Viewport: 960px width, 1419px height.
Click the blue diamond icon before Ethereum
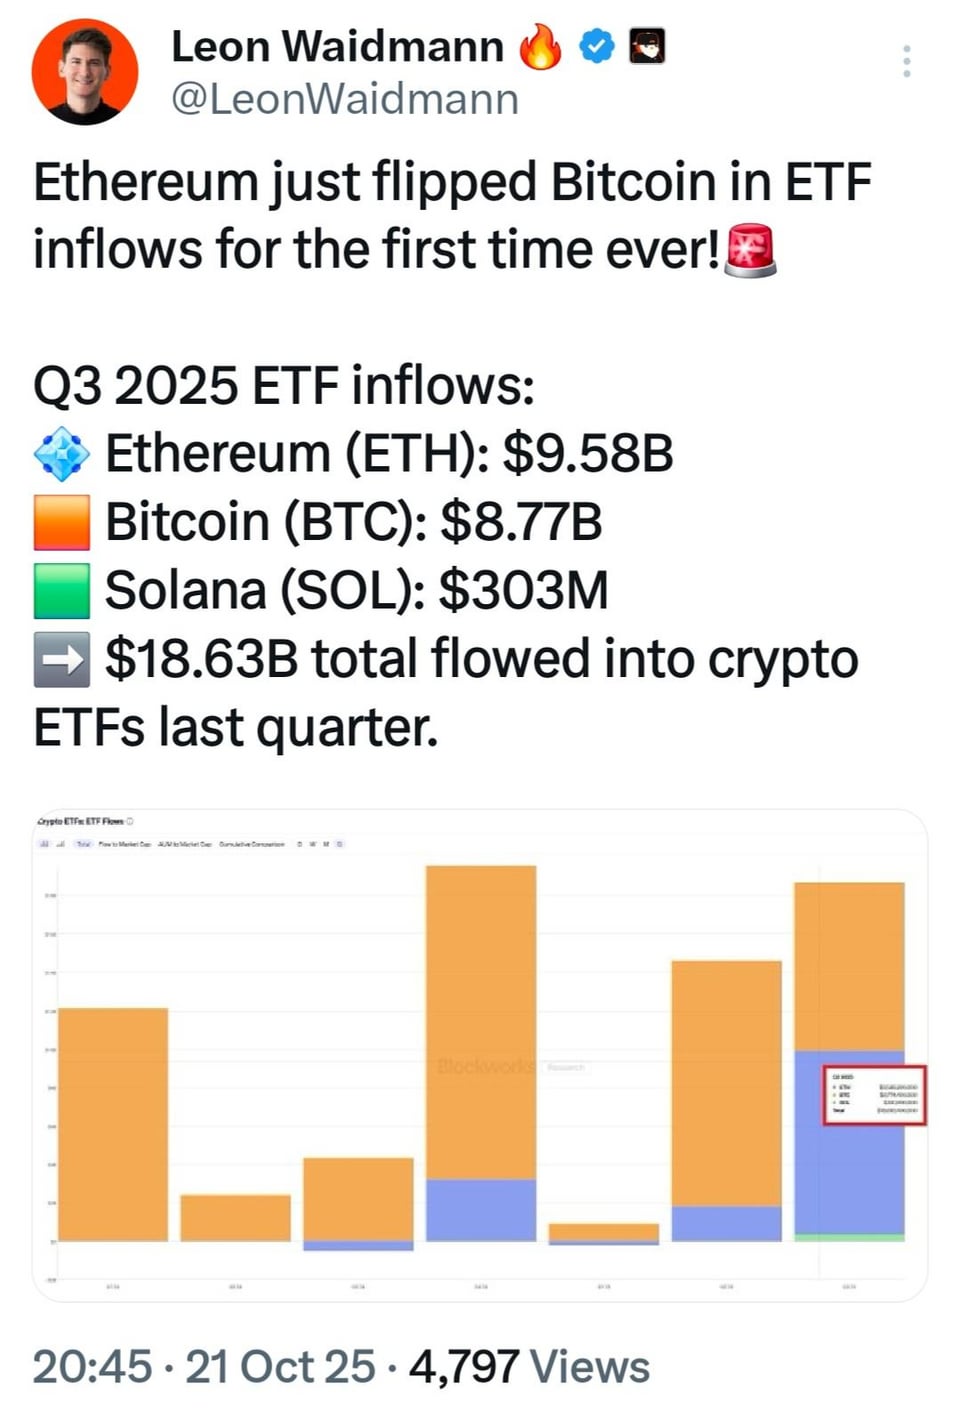(61, 454)
